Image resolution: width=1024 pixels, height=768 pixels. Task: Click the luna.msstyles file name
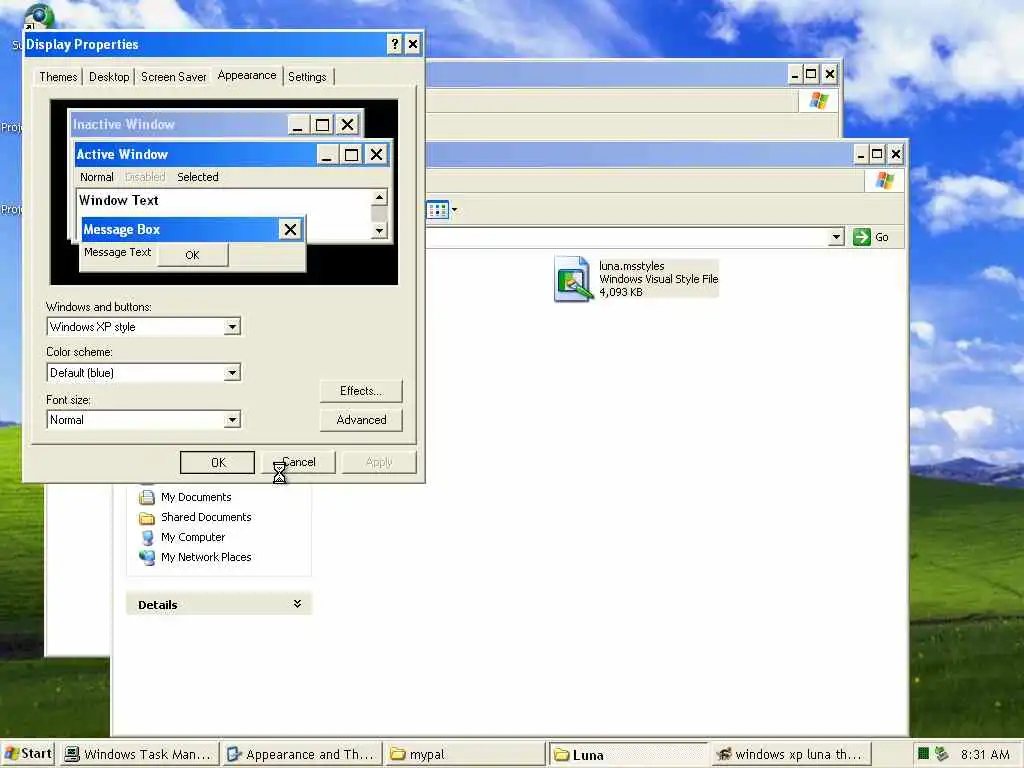coord(632,266)
